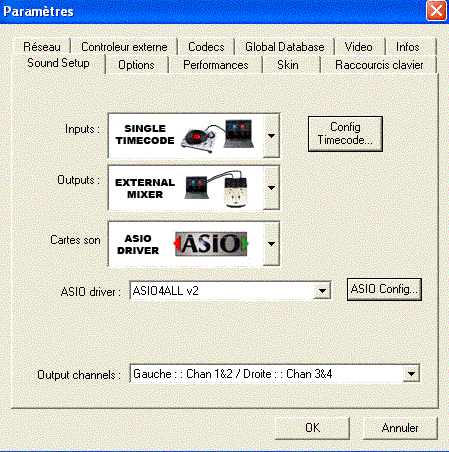
Task: Open the Output channels dropdown arrow
Action: [411, 374]
